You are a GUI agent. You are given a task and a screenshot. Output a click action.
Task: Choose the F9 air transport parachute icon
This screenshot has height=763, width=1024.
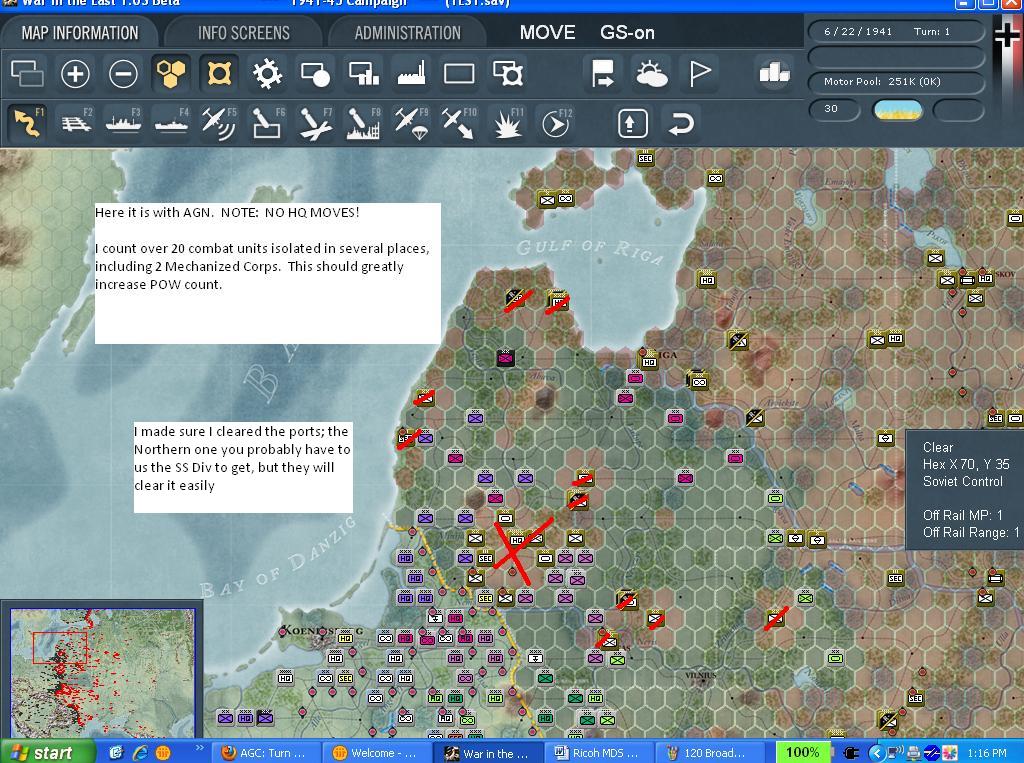411,123
